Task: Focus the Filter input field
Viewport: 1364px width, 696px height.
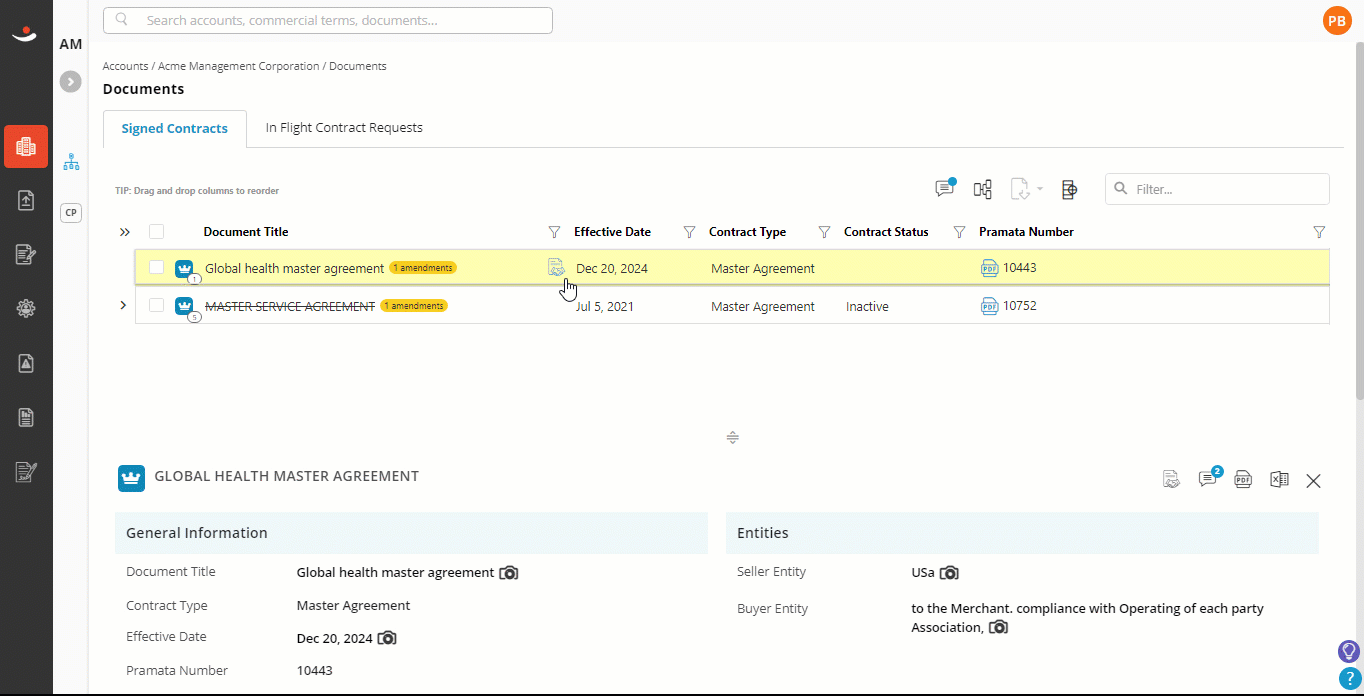Action: [1217, 188]
